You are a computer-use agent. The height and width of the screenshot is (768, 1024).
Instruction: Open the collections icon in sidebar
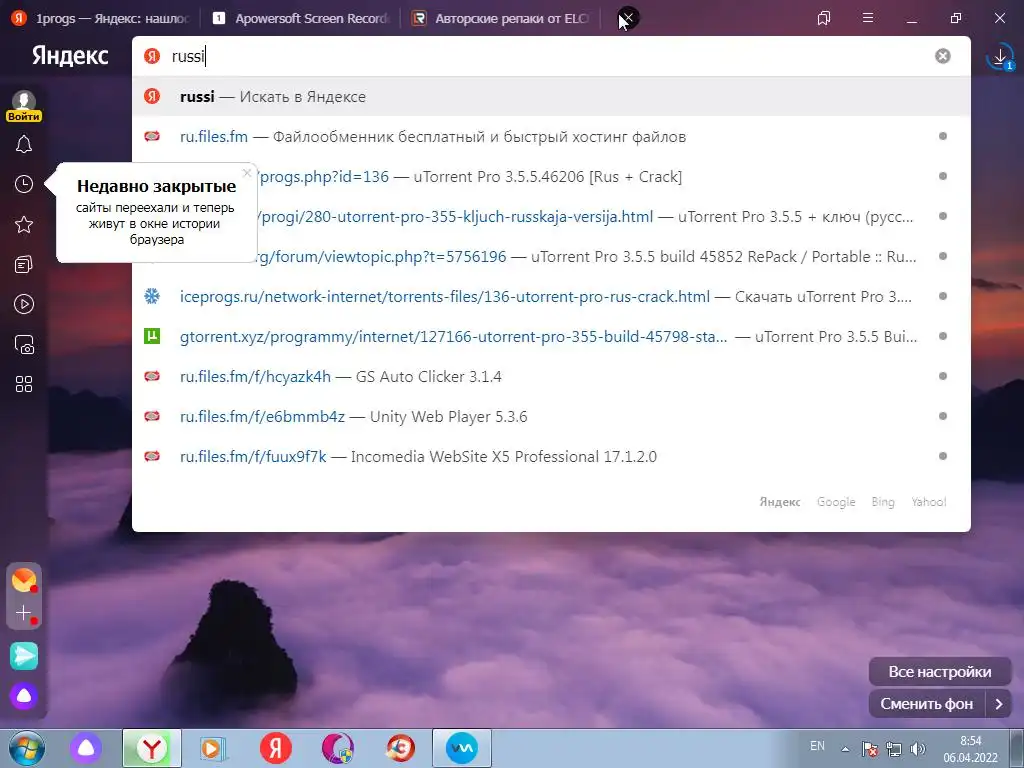click(x=24, y=264)
